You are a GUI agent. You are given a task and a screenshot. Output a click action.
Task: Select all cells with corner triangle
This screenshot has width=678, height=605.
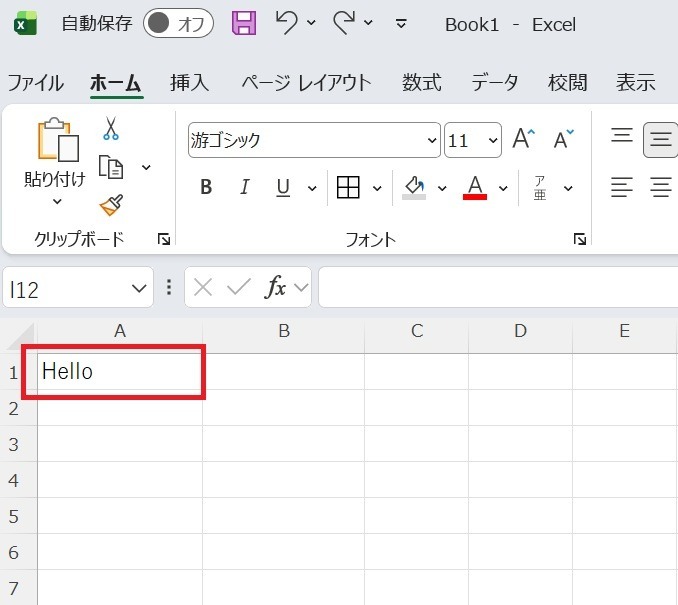coord(20,337)
